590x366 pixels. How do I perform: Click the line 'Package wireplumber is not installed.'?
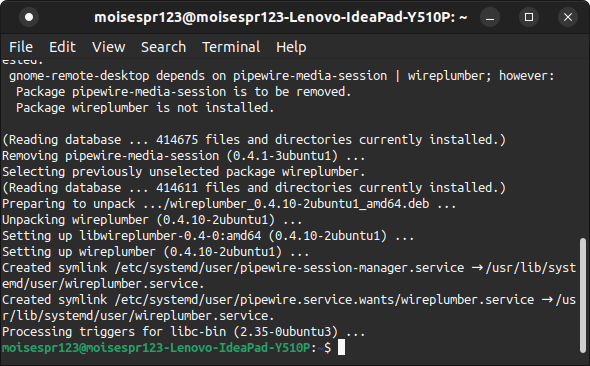point(145,108)
